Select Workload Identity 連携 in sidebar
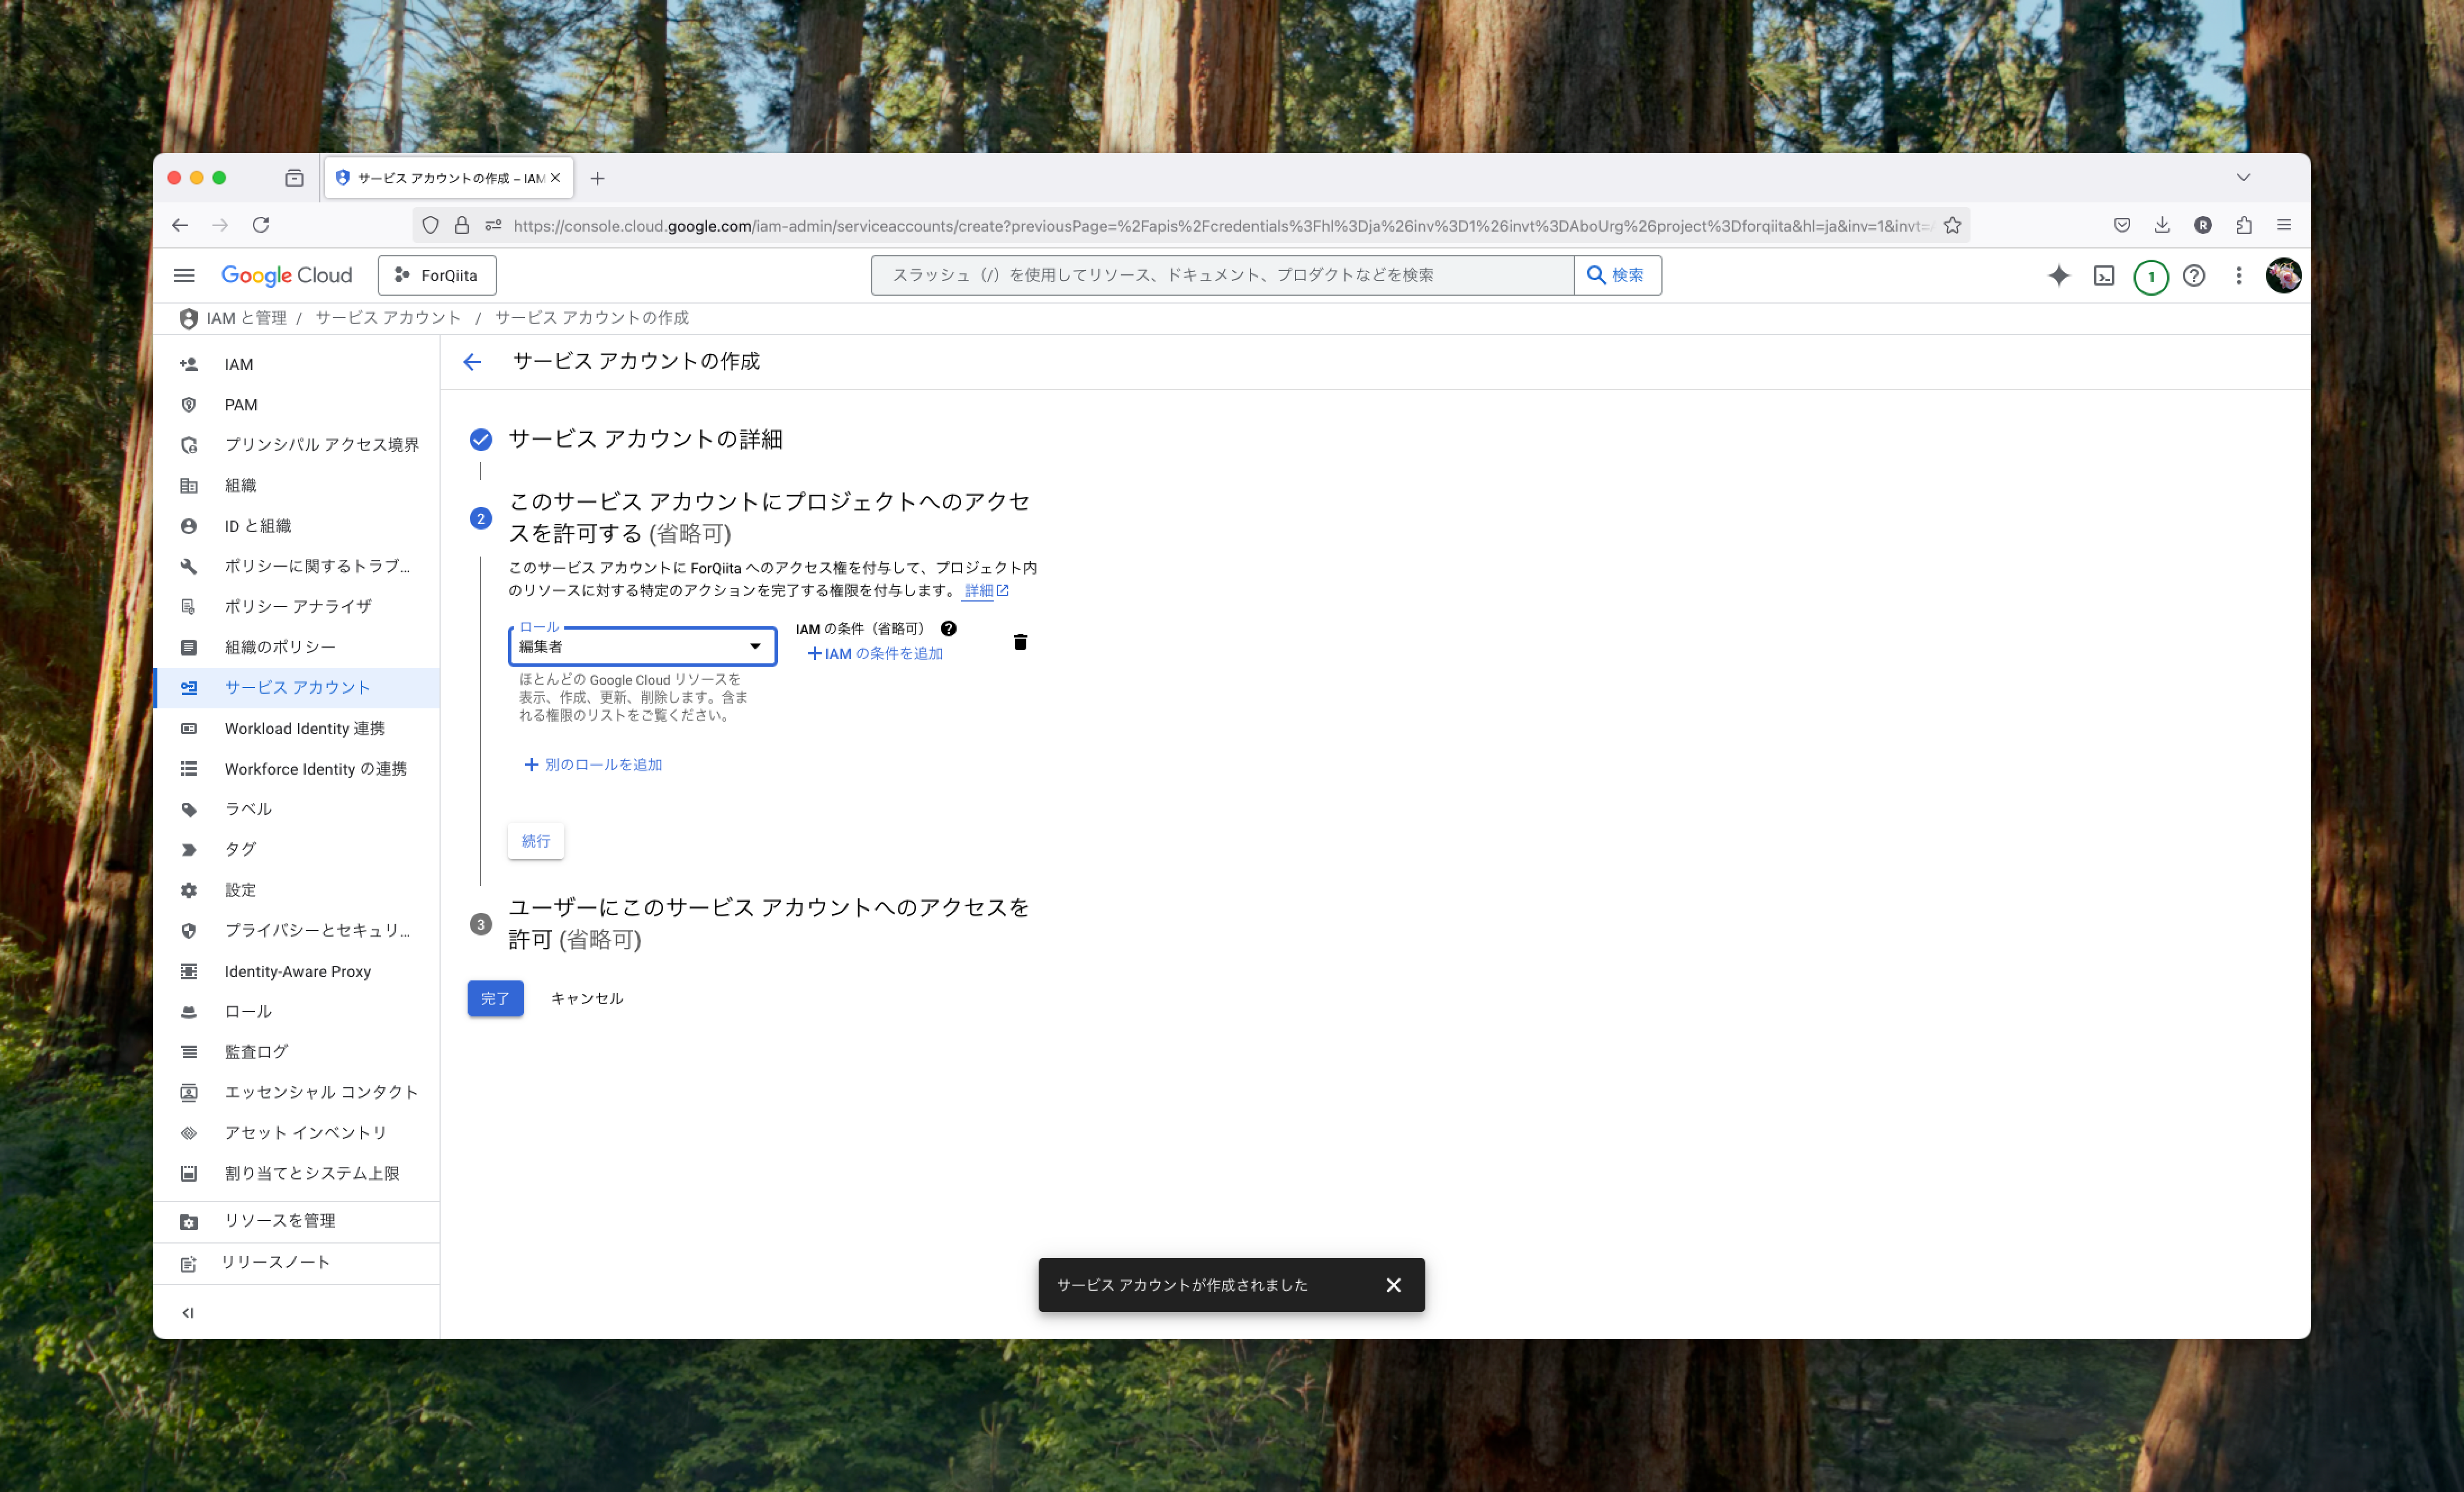2464x1492 pixels. pos(304,728)
